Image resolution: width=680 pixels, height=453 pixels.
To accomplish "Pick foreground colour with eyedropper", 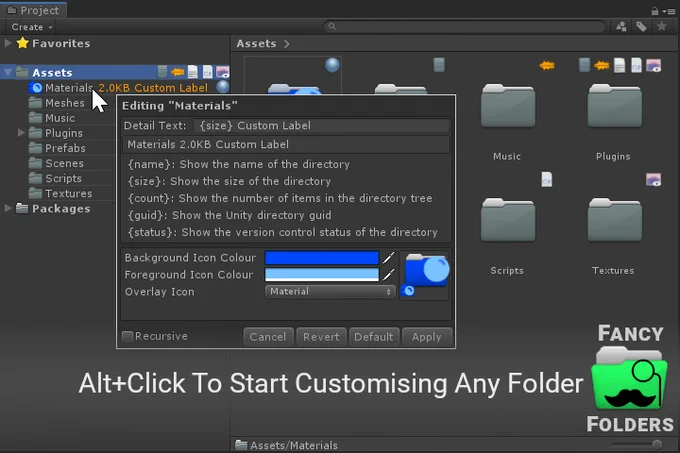I will (x=389, y=274).
